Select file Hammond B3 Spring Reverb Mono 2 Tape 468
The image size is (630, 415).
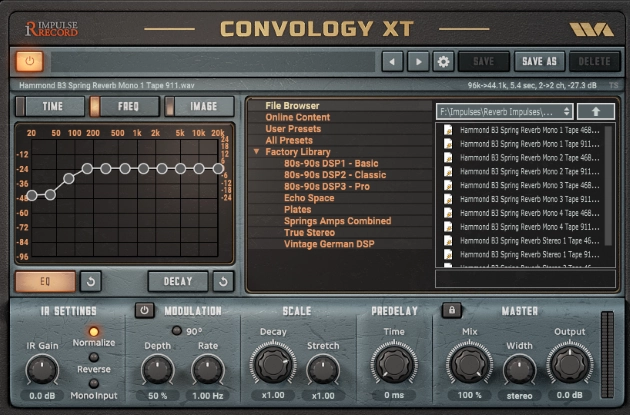pos(530,158)
